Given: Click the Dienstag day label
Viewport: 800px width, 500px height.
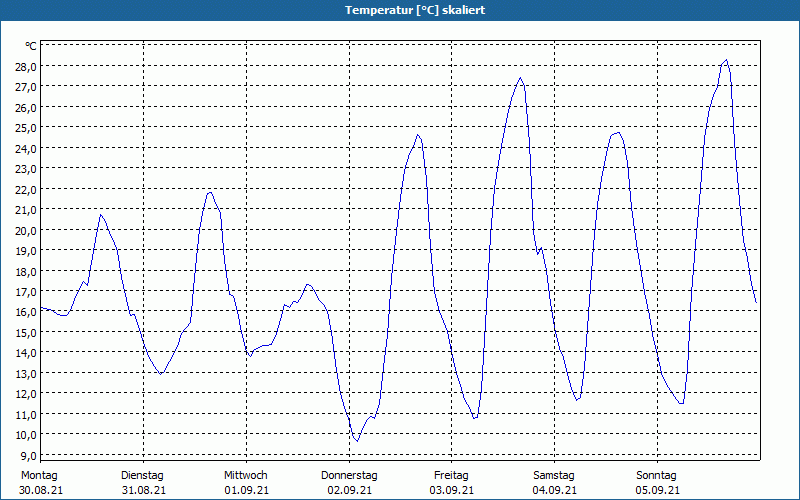Looking at the screenshot, I should click(142, 475).
